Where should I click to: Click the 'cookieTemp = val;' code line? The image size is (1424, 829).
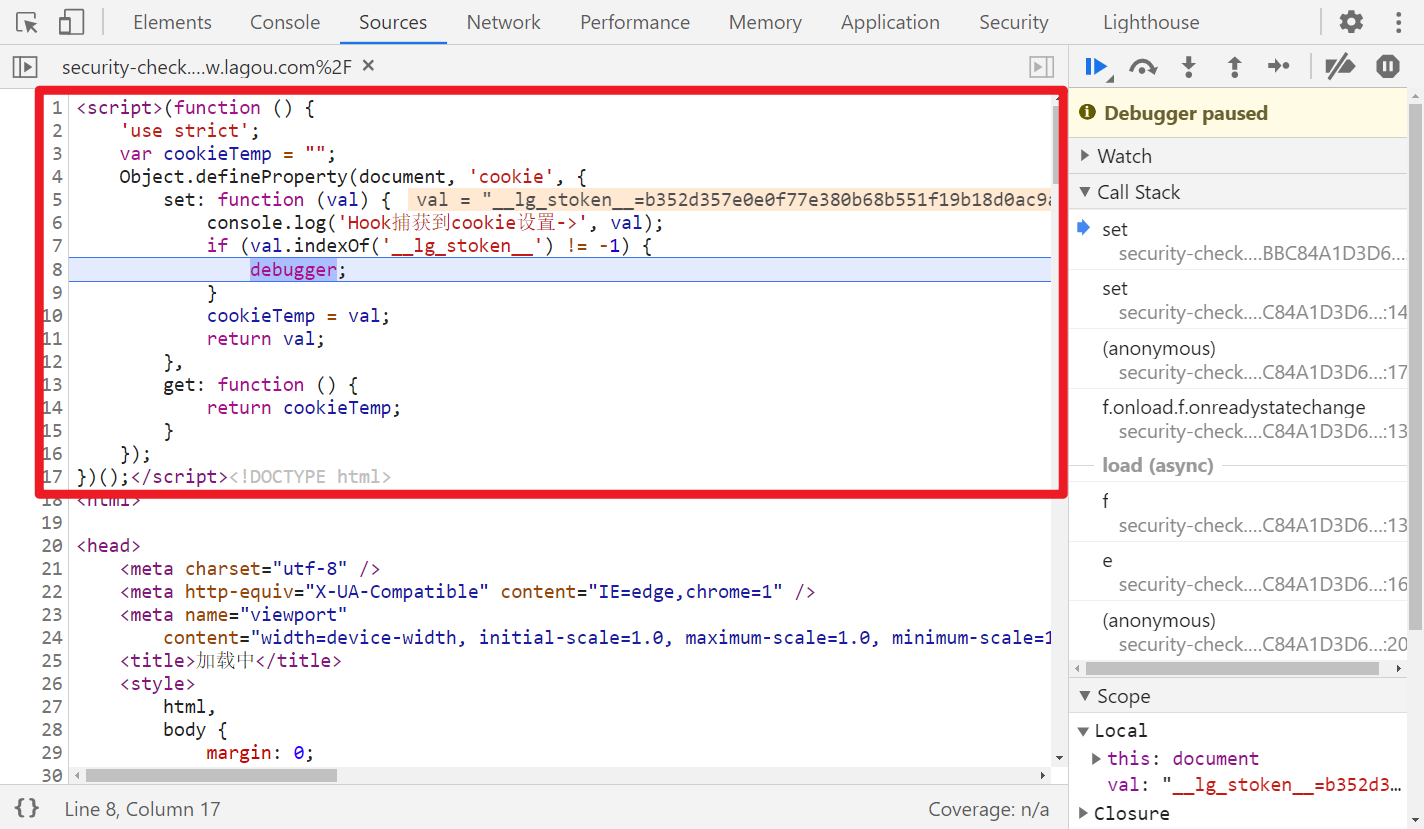(x=298, y=315)
